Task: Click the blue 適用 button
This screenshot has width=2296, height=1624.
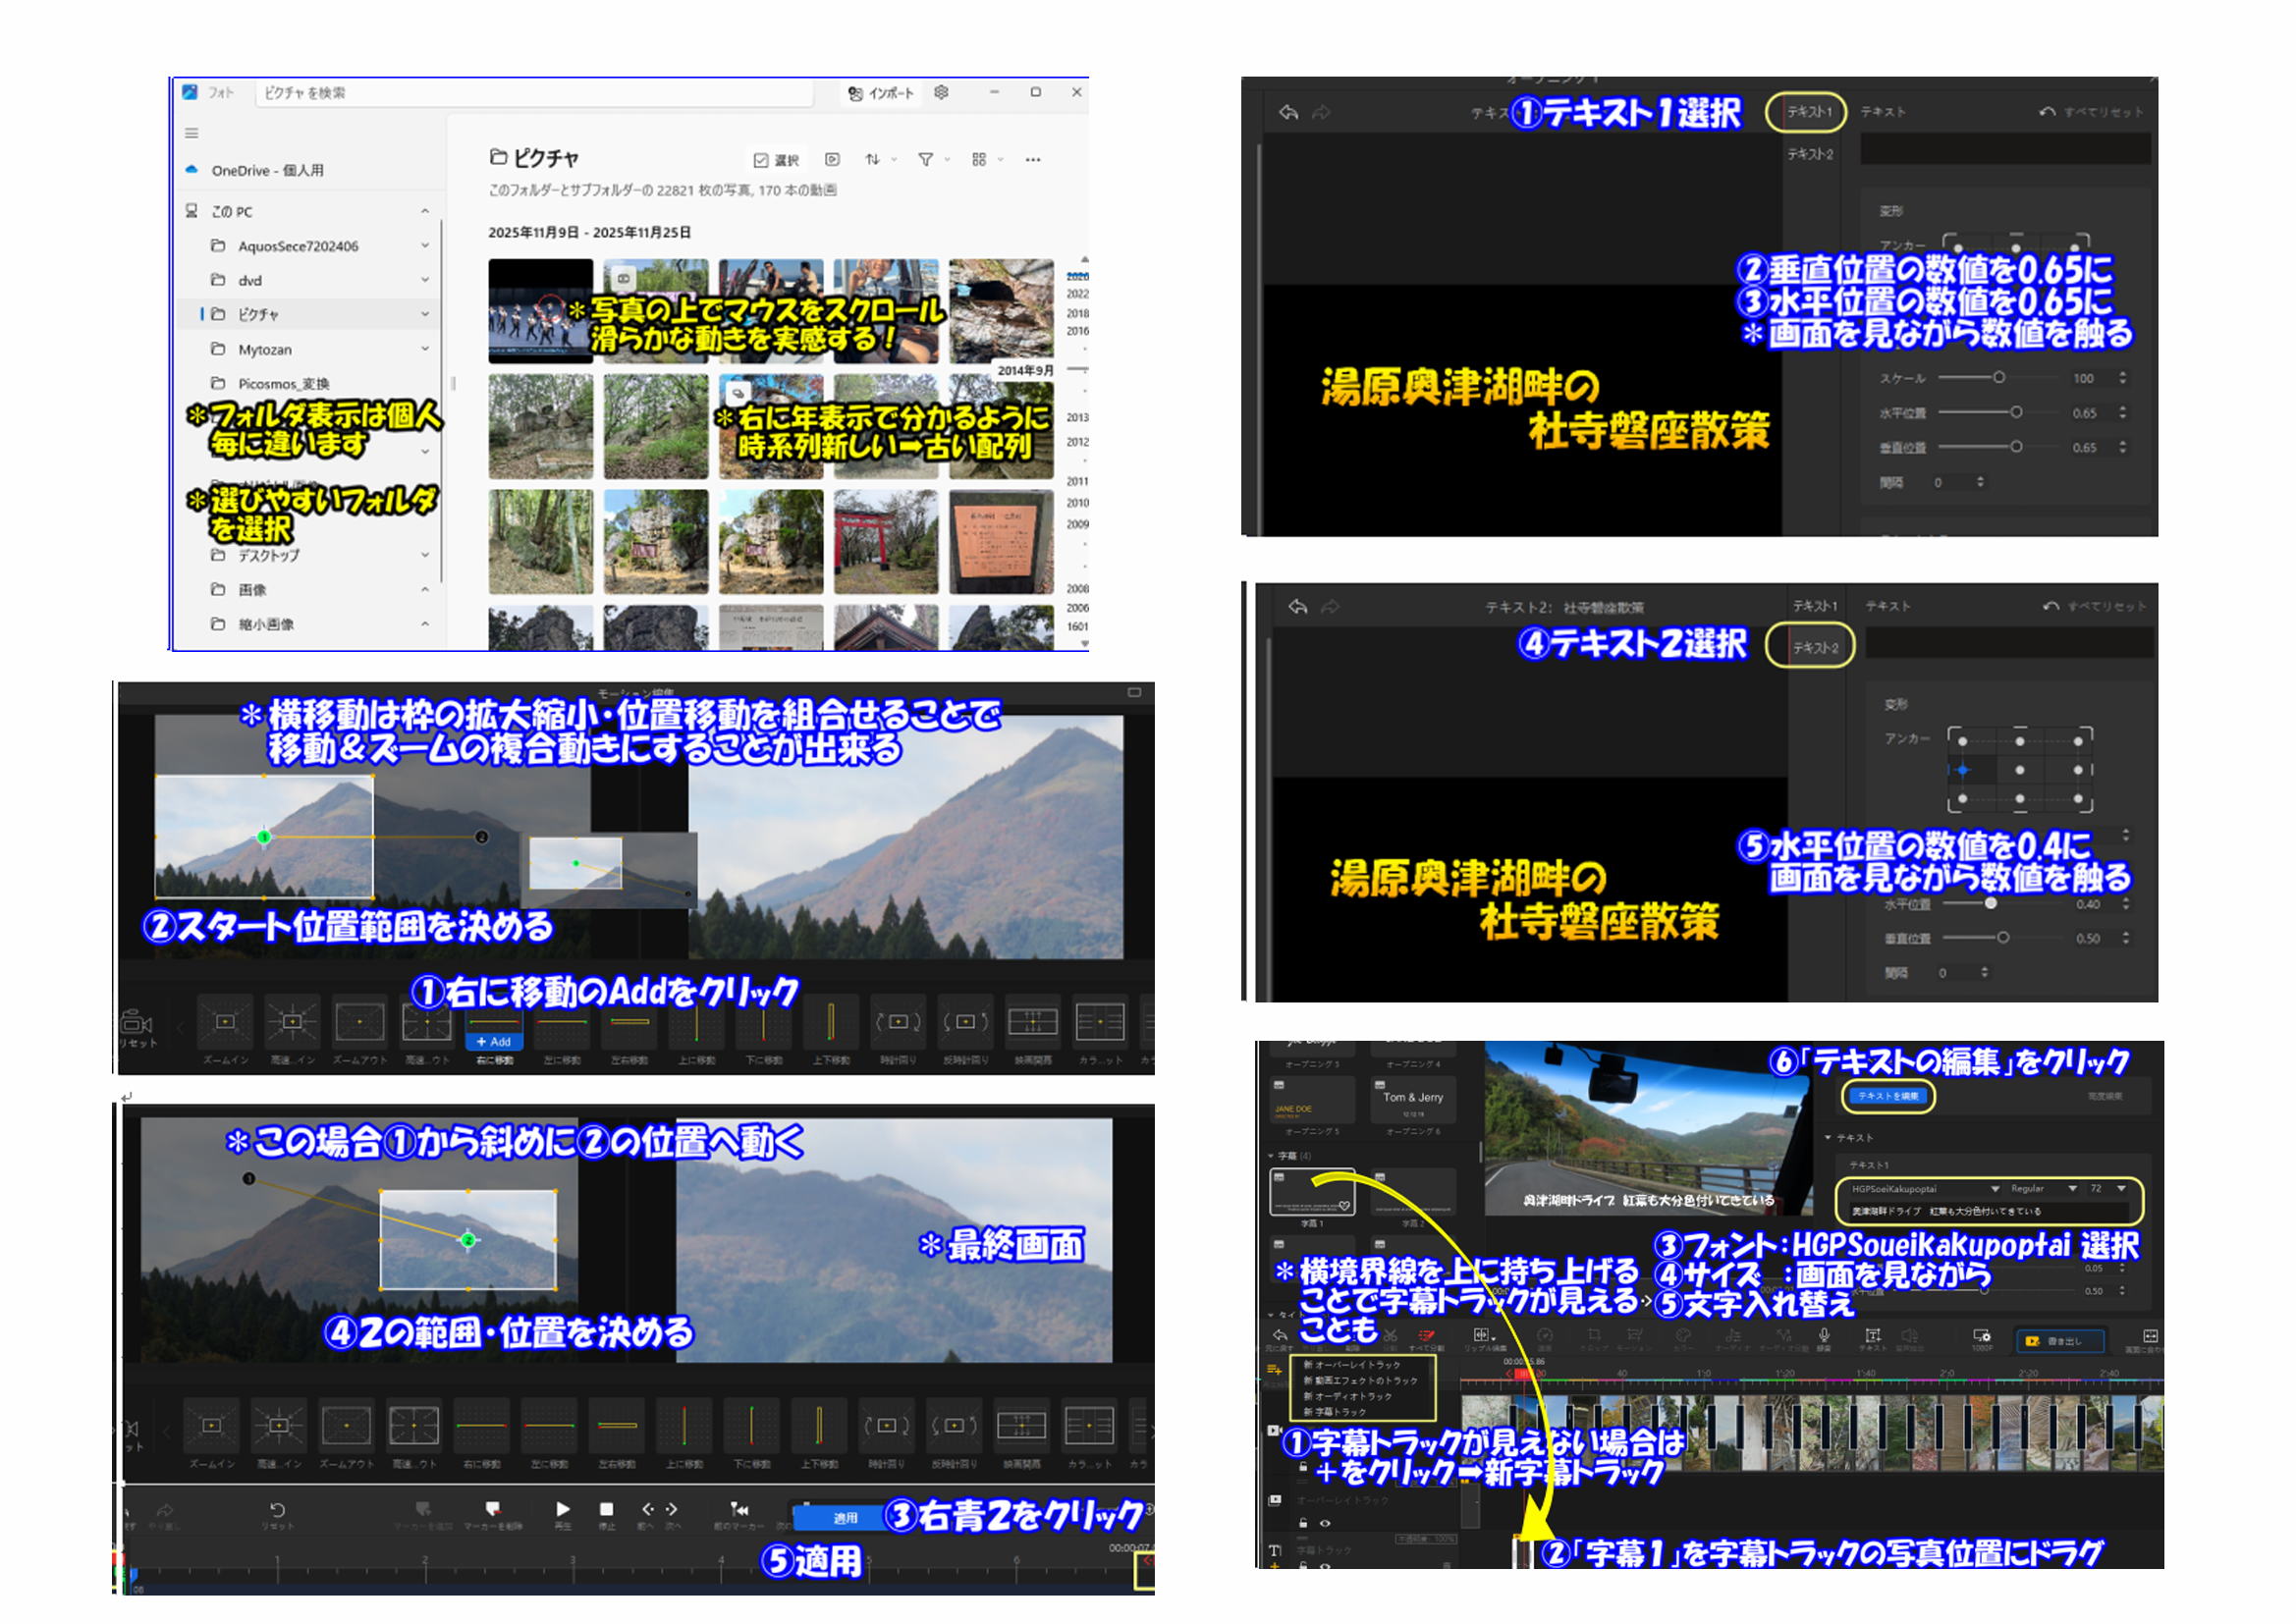Action: (x=845, y=1517)
